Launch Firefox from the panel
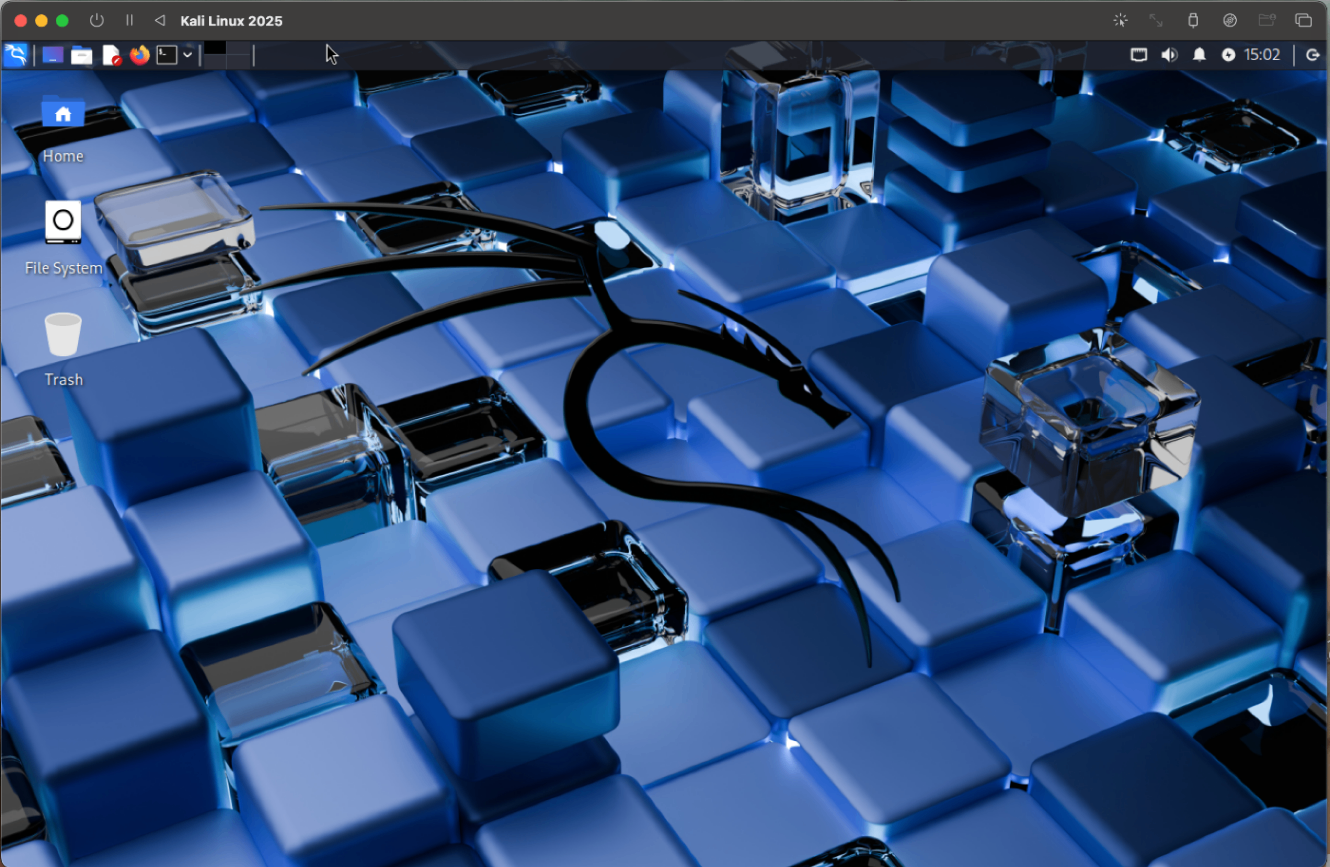 pyautogui.click(x=139, y=55)
